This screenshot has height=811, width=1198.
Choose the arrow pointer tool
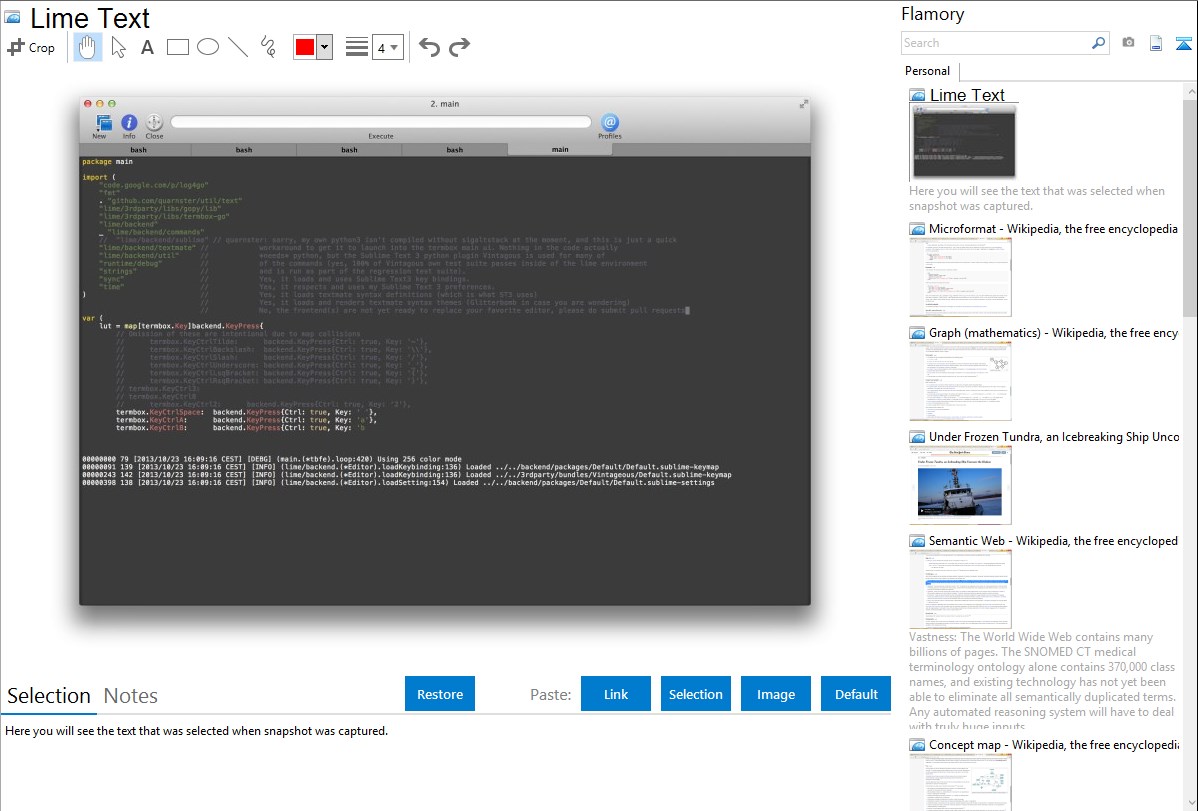coord(118,47)
